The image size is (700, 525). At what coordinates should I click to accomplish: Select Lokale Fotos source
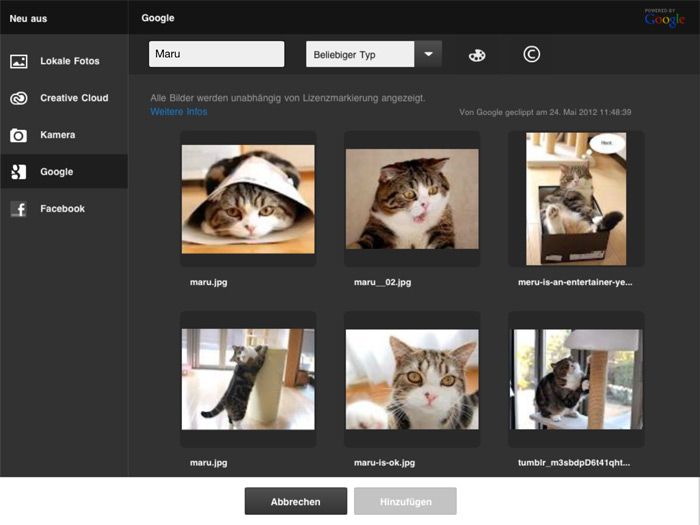[x=69, y=61]
